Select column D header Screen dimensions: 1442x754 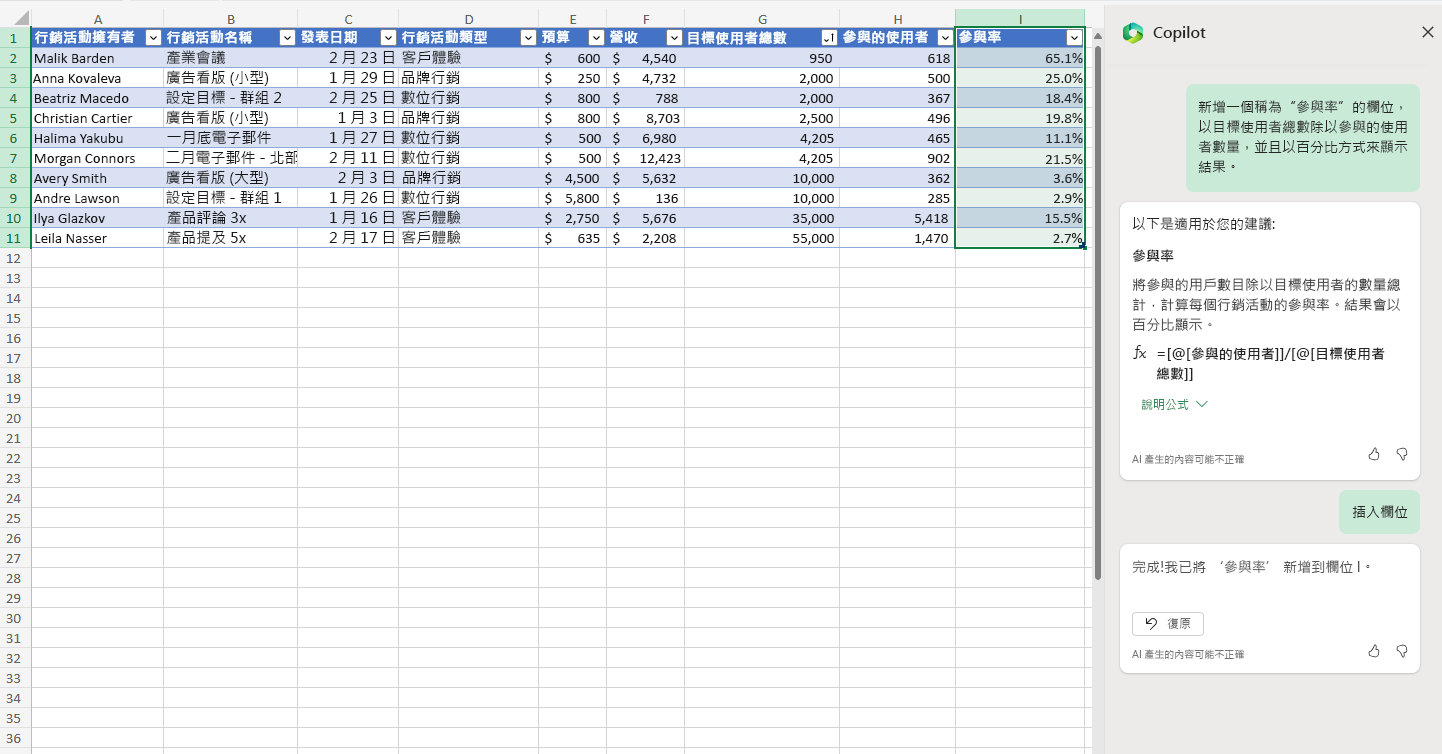(x=468, y=19)
